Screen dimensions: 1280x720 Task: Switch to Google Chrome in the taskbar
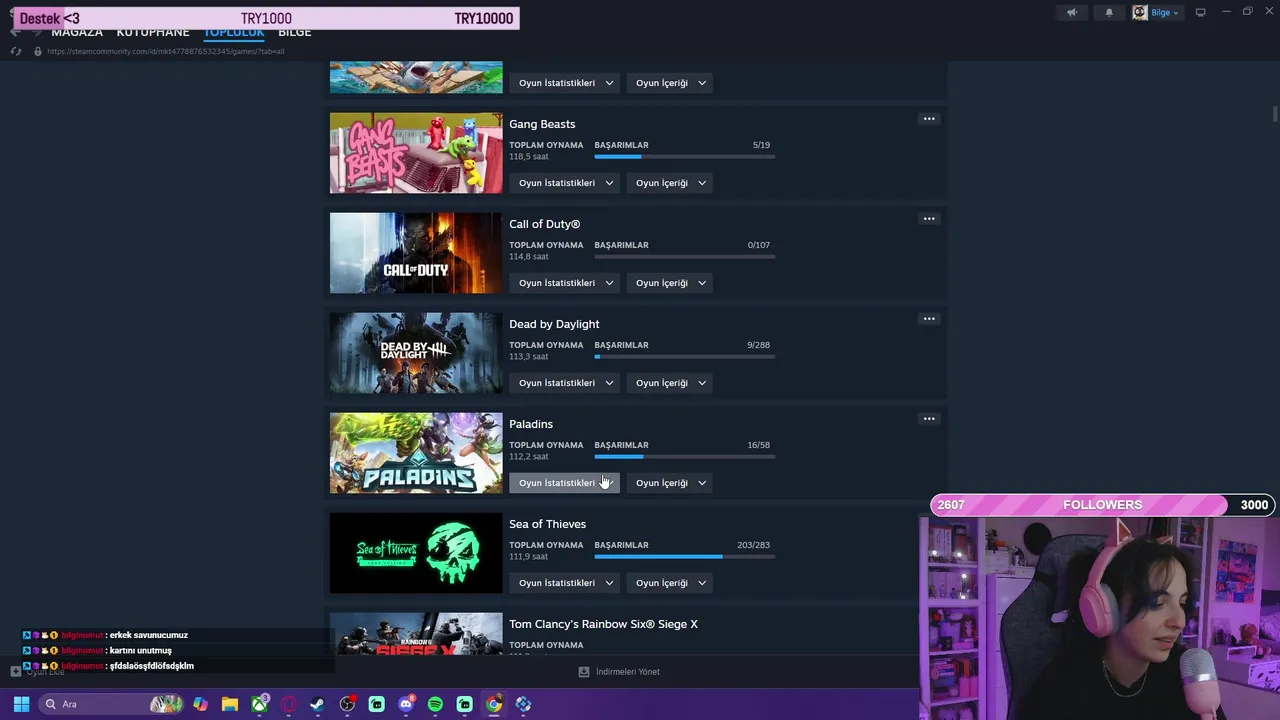tap(494, 704)
